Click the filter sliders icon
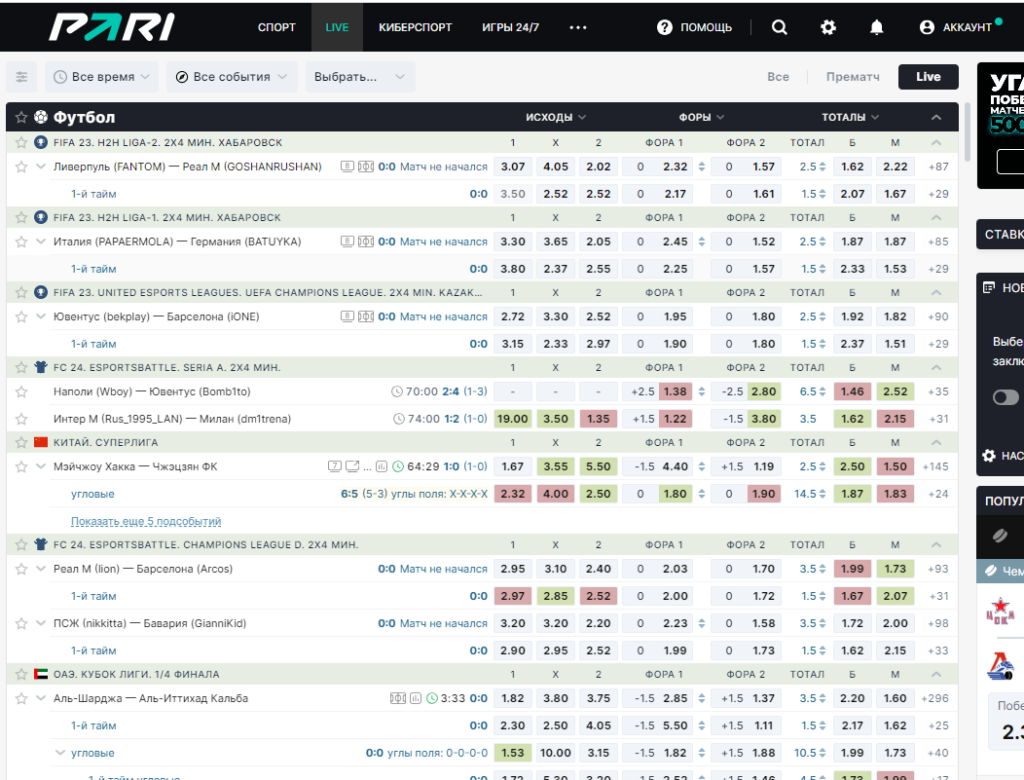 22,77
